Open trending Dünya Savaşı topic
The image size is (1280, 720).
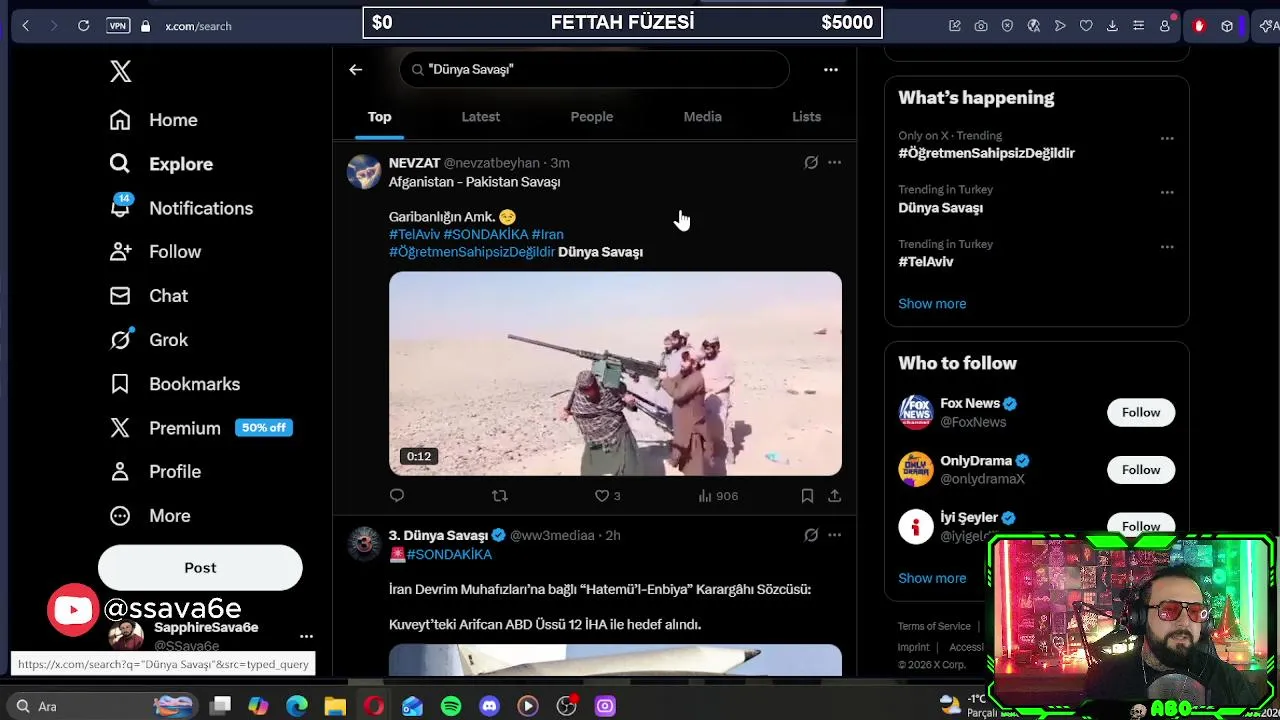pos(940,208)
